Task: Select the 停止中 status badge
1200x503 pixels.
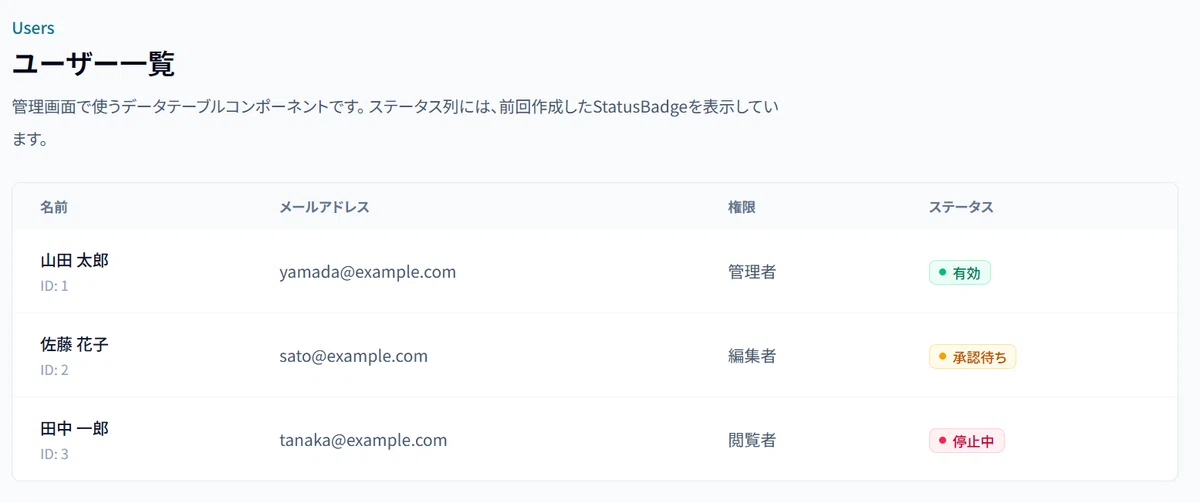Action: pyautogui.click(x=967, y=440)
